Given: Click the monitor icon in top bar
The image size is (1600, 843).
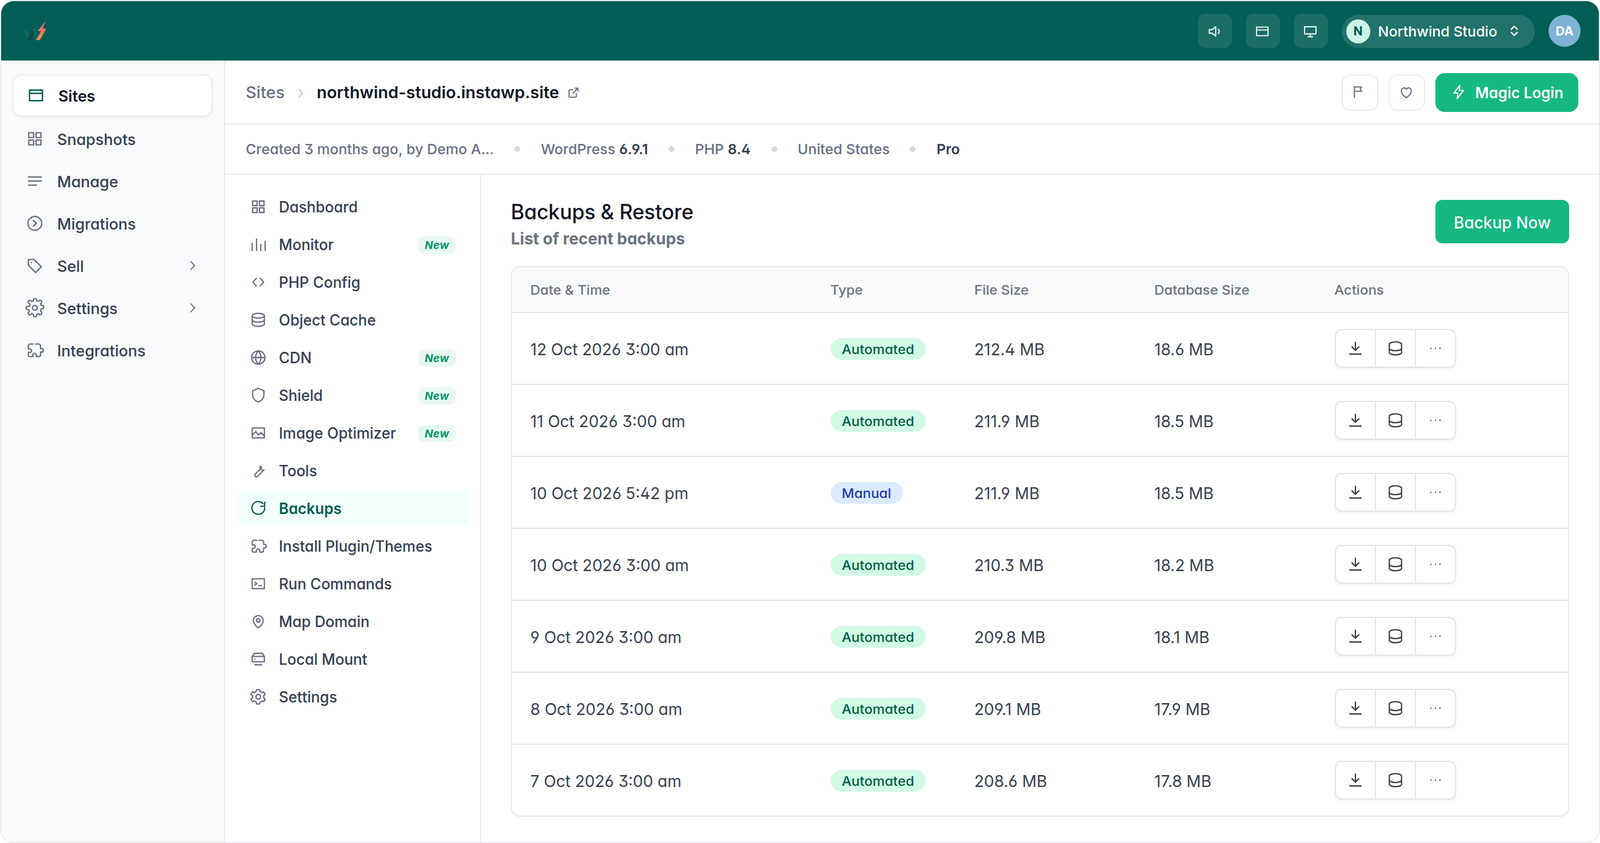Looking at the screenshot, I should tap(1310, 31).
